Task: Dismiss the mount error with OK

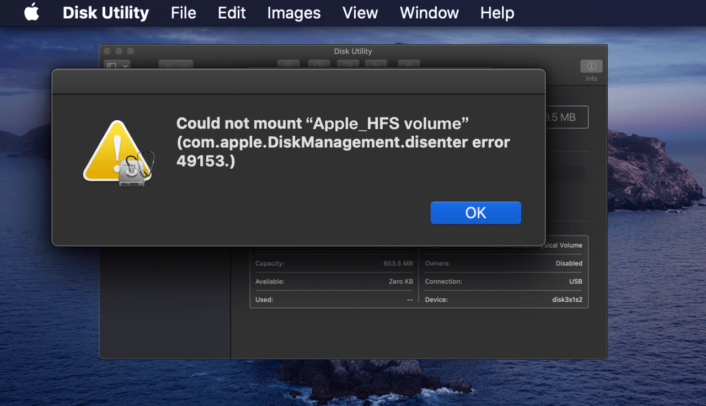Action: [475, 212]
